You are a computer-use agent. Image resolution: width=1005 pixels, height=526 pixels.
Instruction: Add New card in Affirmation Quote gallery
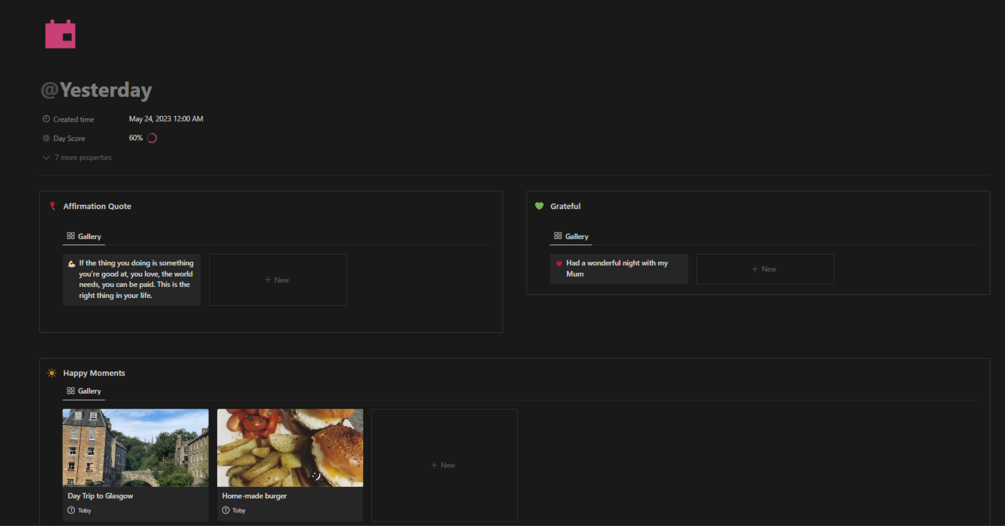point(278,280)
